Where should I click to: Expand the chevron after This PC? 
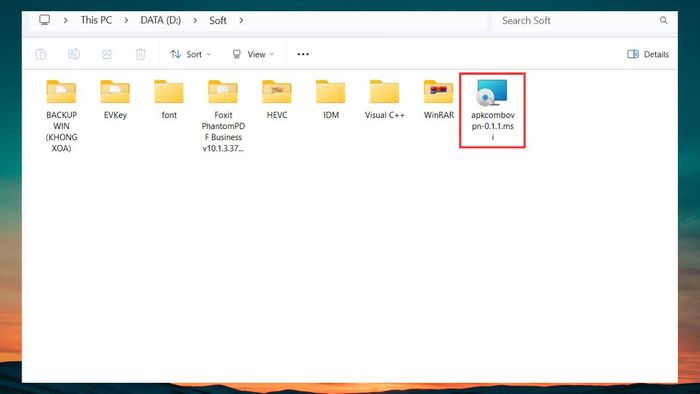coord(126,20)
